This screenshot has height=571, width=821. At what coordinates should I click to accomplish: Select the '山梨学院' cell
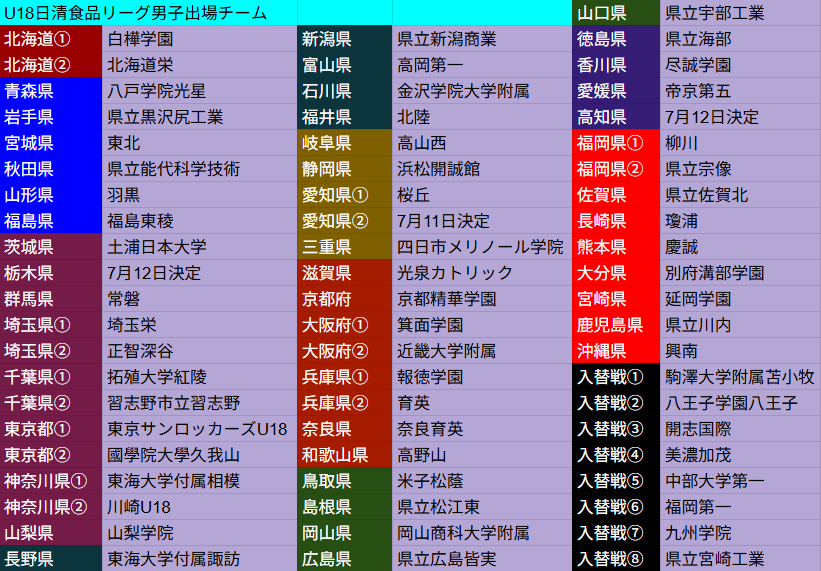point(199,533)
